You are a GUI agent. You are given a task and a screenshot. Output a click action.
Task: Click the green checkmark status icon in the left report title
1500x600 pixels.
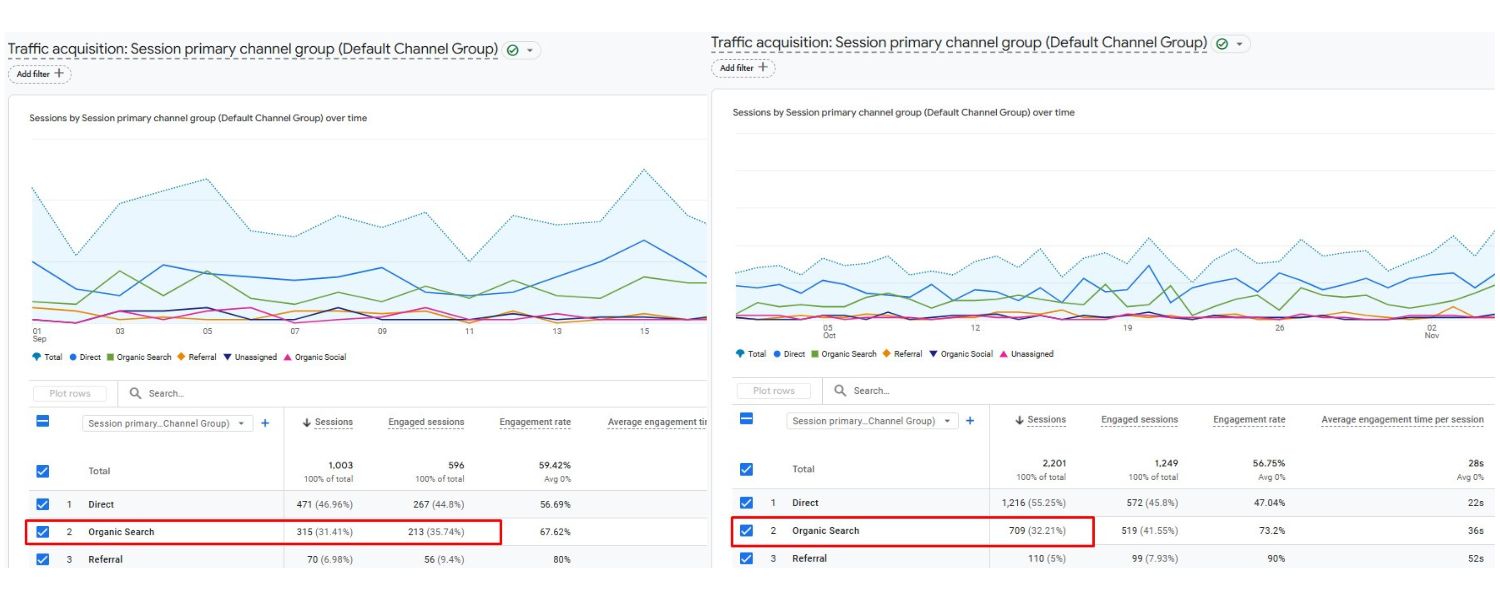pyautogui.click(x=513, y=50)
